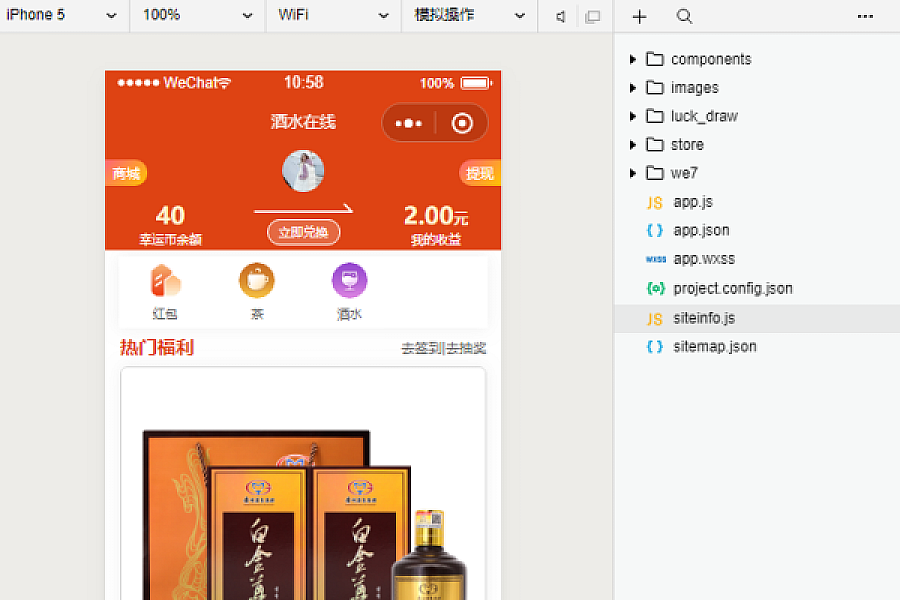This screenshot has width=900, height=600.
Task: Open the WiFi network dropdown
Action: click(x=333, y=15)
